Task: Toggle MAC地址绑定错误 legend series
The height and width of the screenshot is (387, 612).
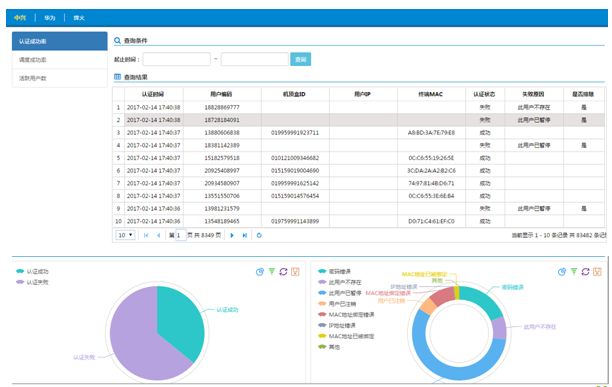Action: 346,314
